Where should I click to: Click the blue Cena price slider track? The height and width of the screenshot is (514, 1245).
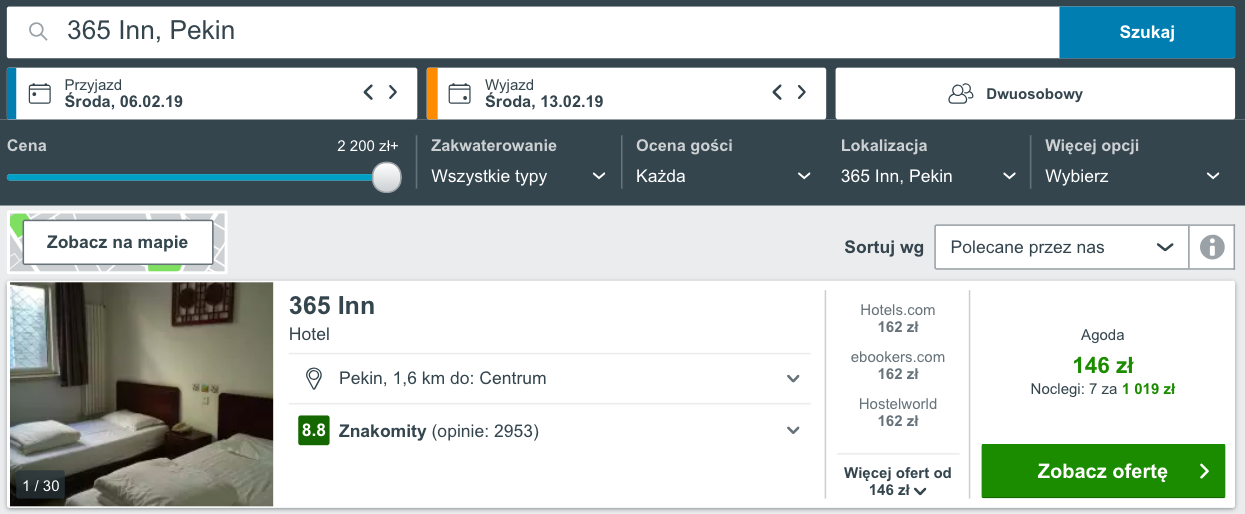point(190,177)
